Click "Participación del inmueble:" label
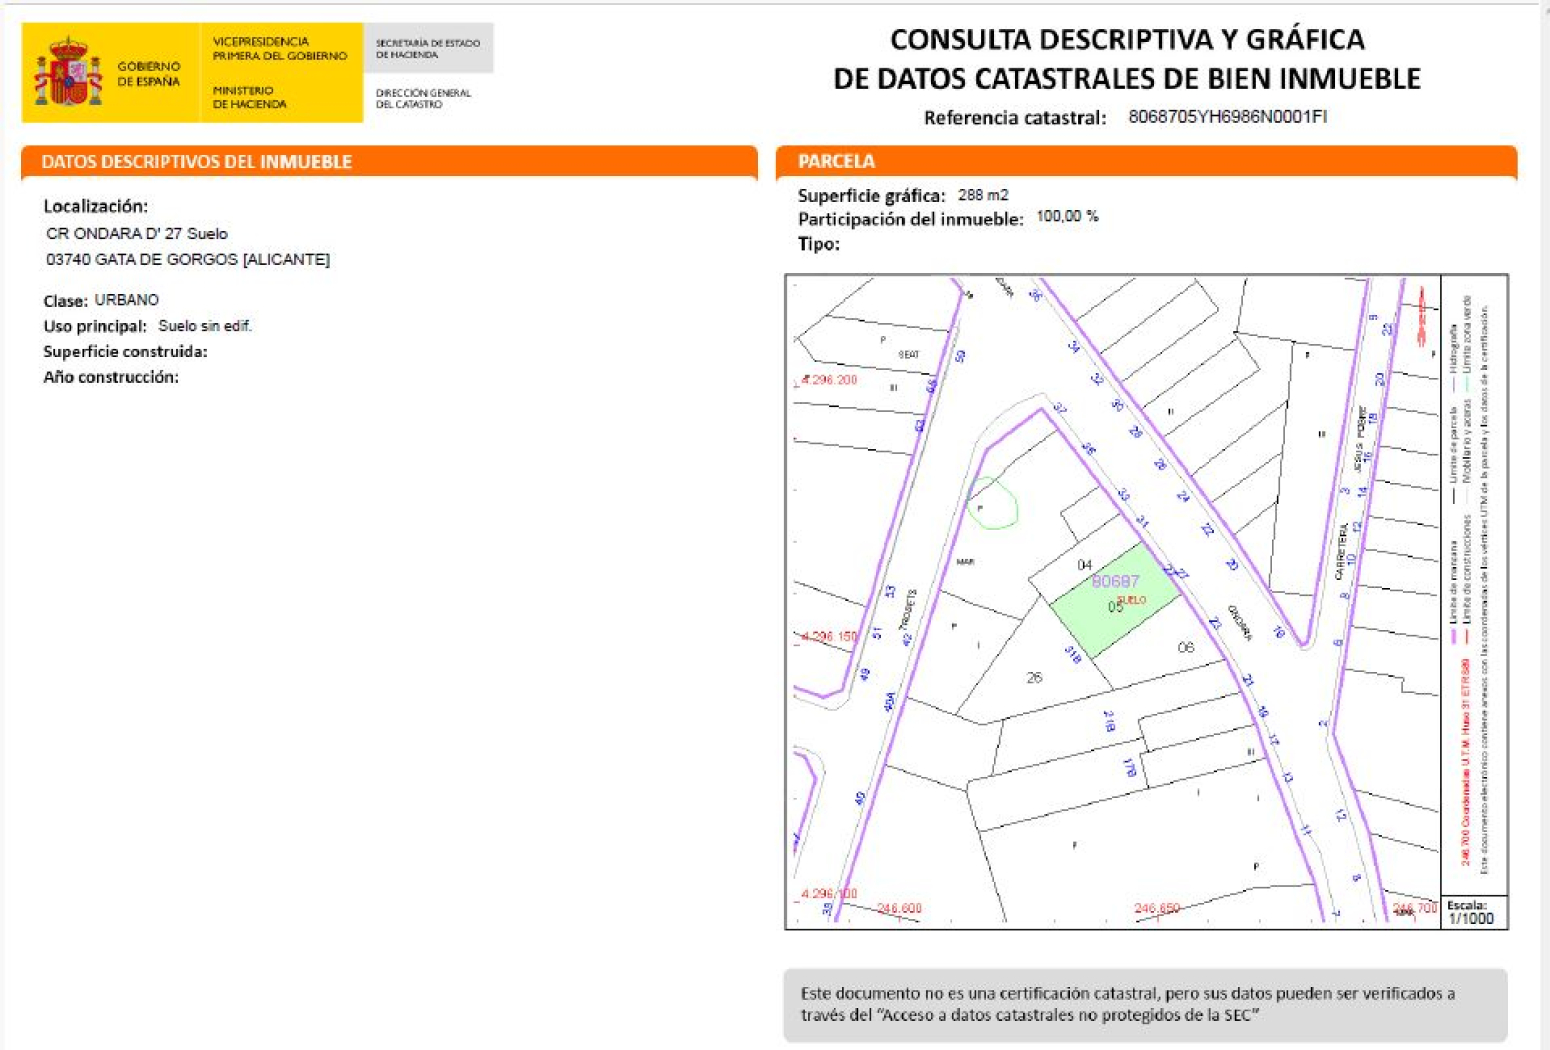1550x1050 pixels. (911, 219)
